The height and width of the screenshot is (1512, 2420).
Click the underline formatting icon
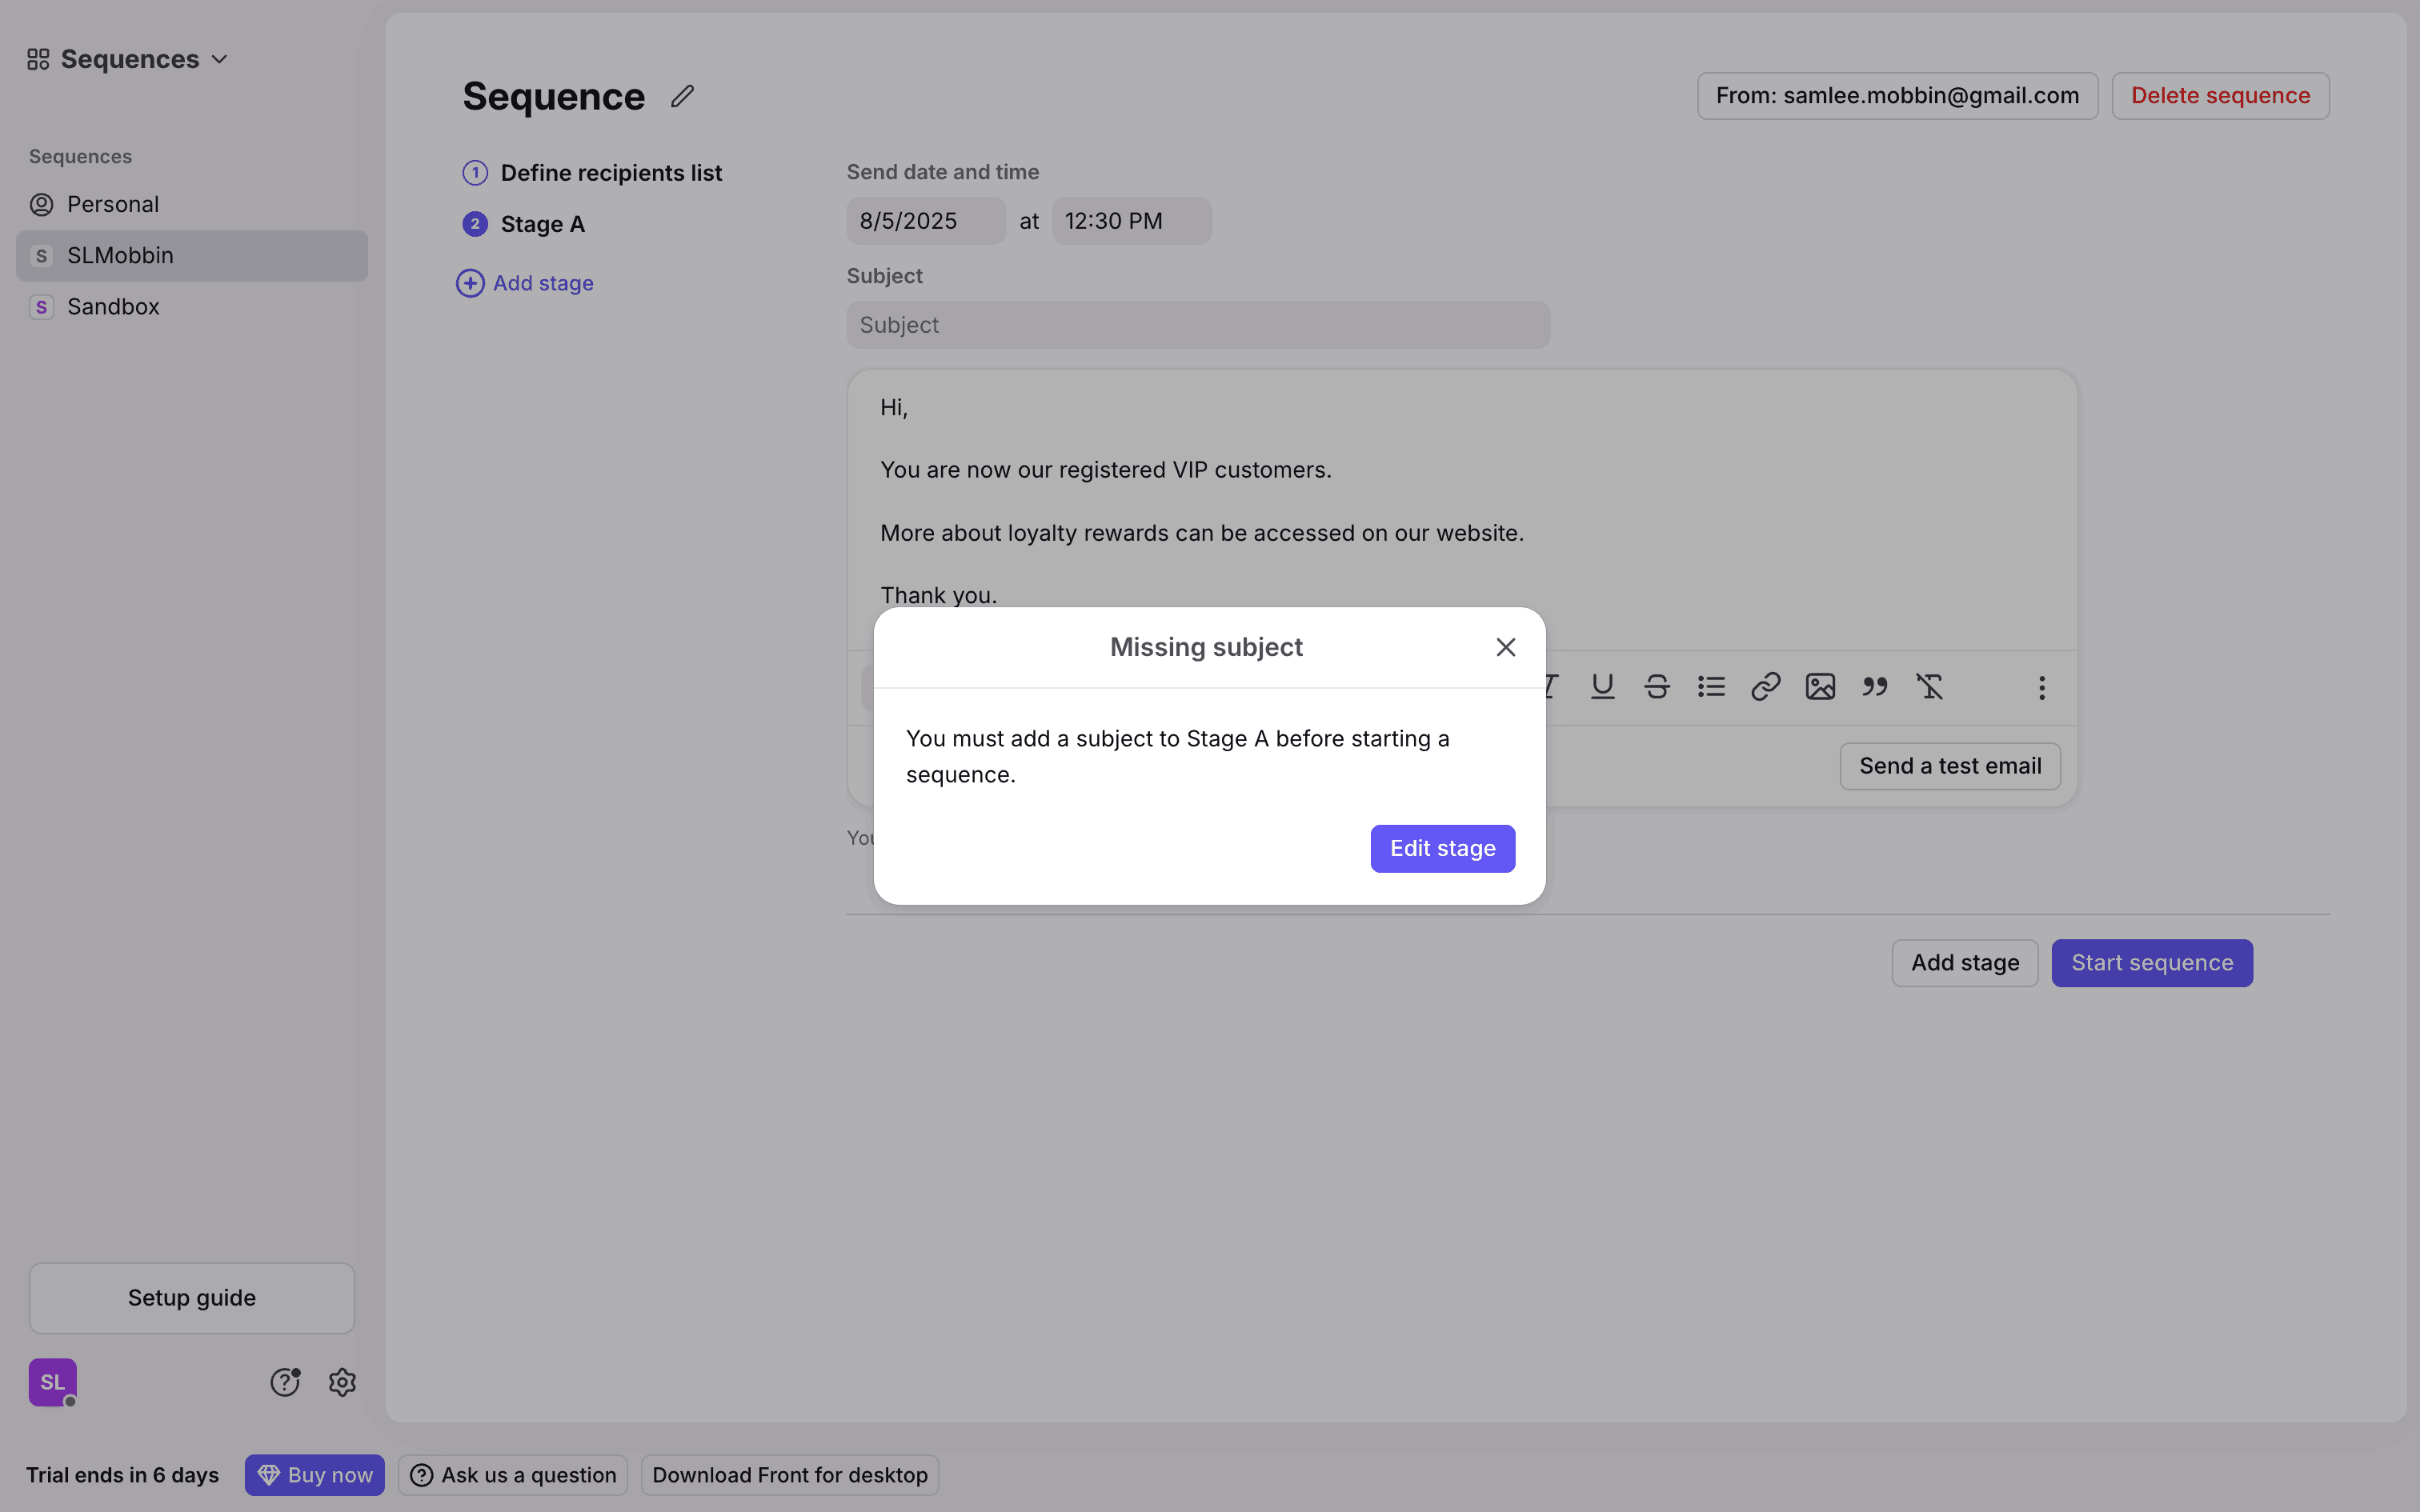pos(1602,687)
